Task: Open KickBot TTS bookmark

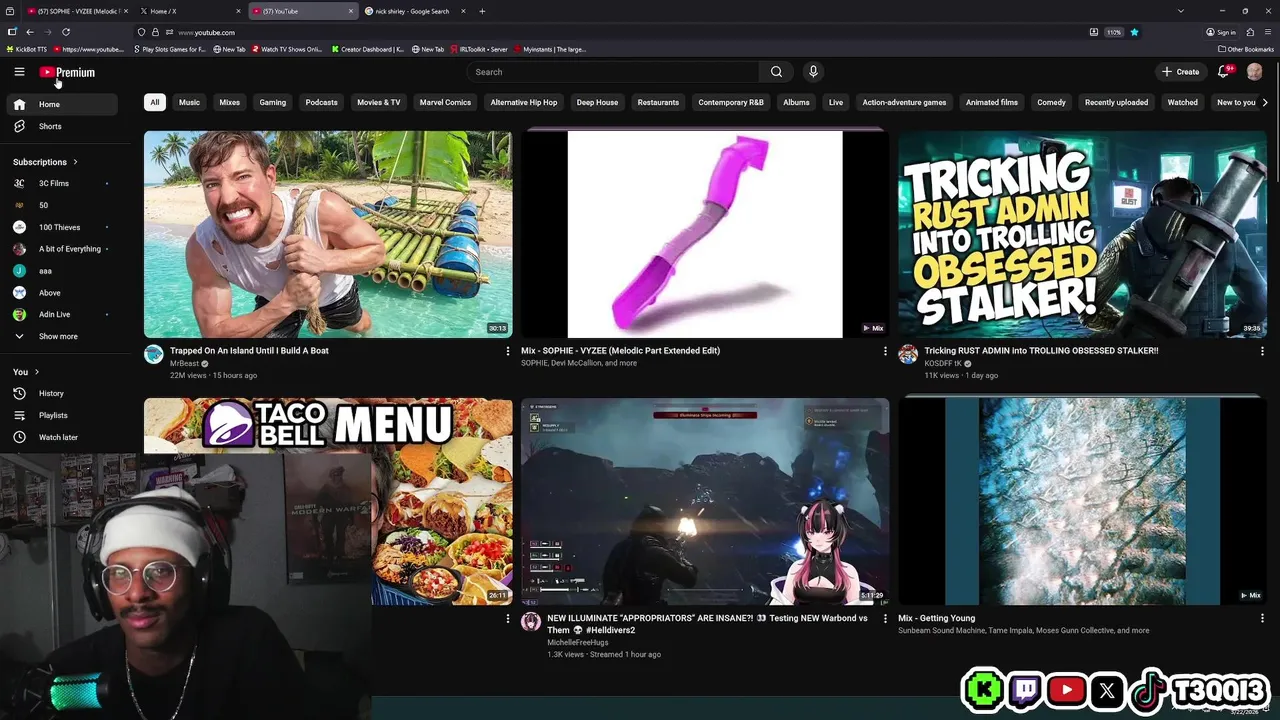Action: (26, 49)
